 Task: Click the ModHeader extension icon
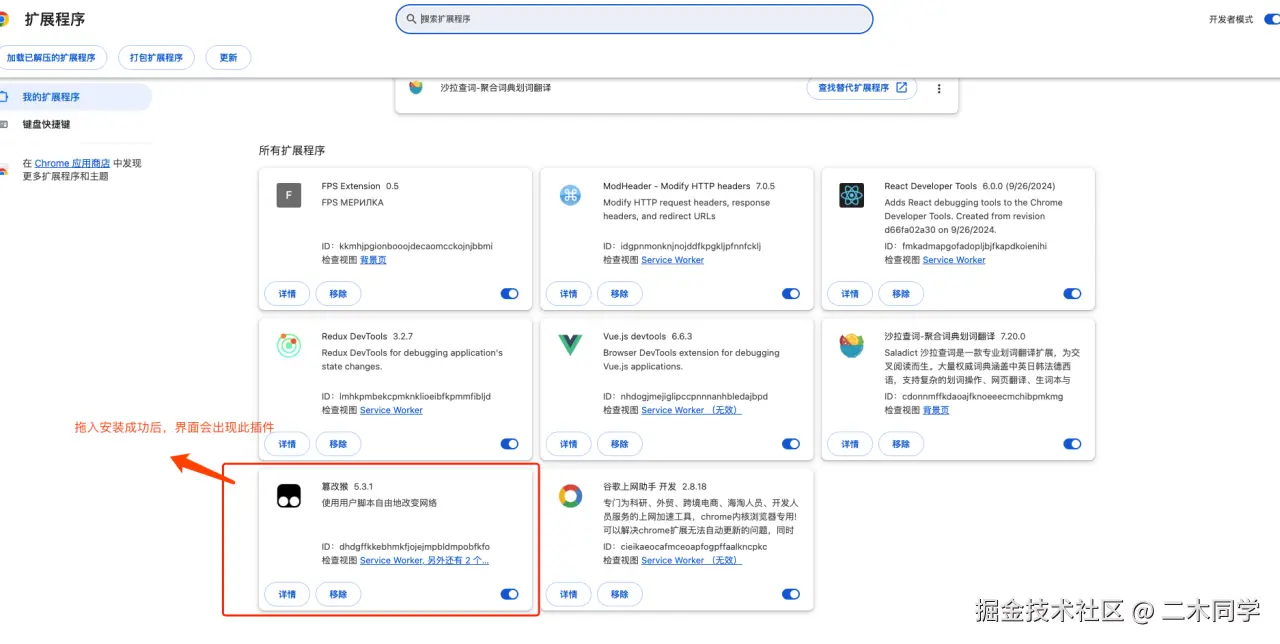point(570,195)
